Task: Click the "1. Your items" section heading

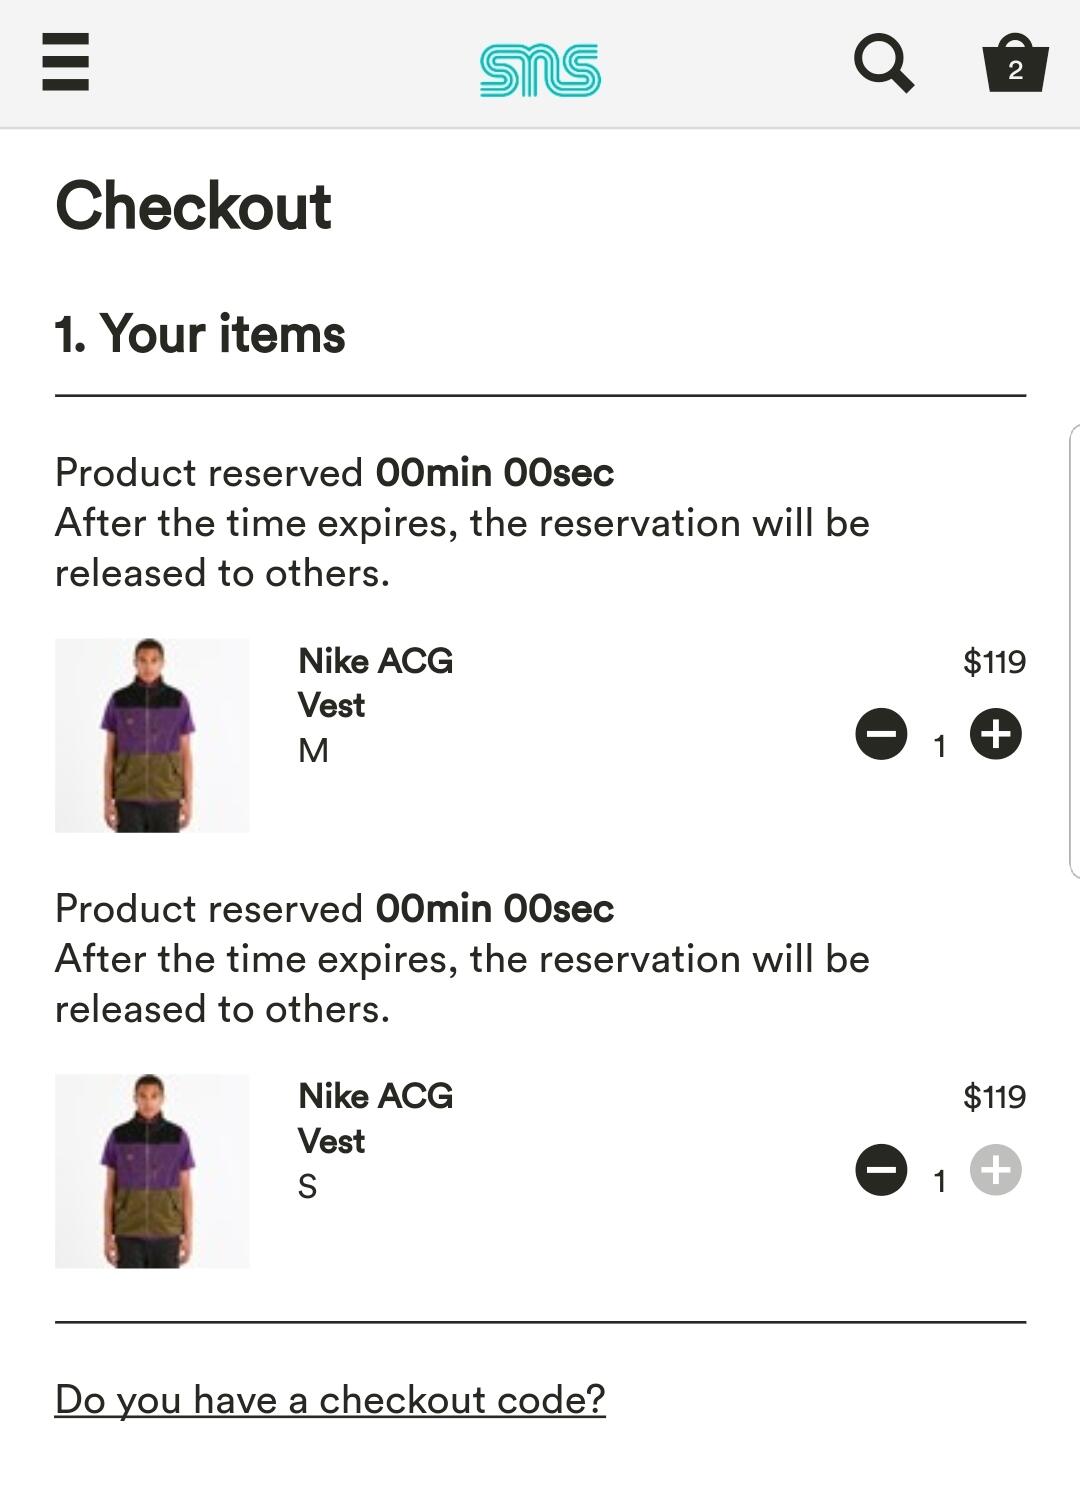Action: pos(200,334)
